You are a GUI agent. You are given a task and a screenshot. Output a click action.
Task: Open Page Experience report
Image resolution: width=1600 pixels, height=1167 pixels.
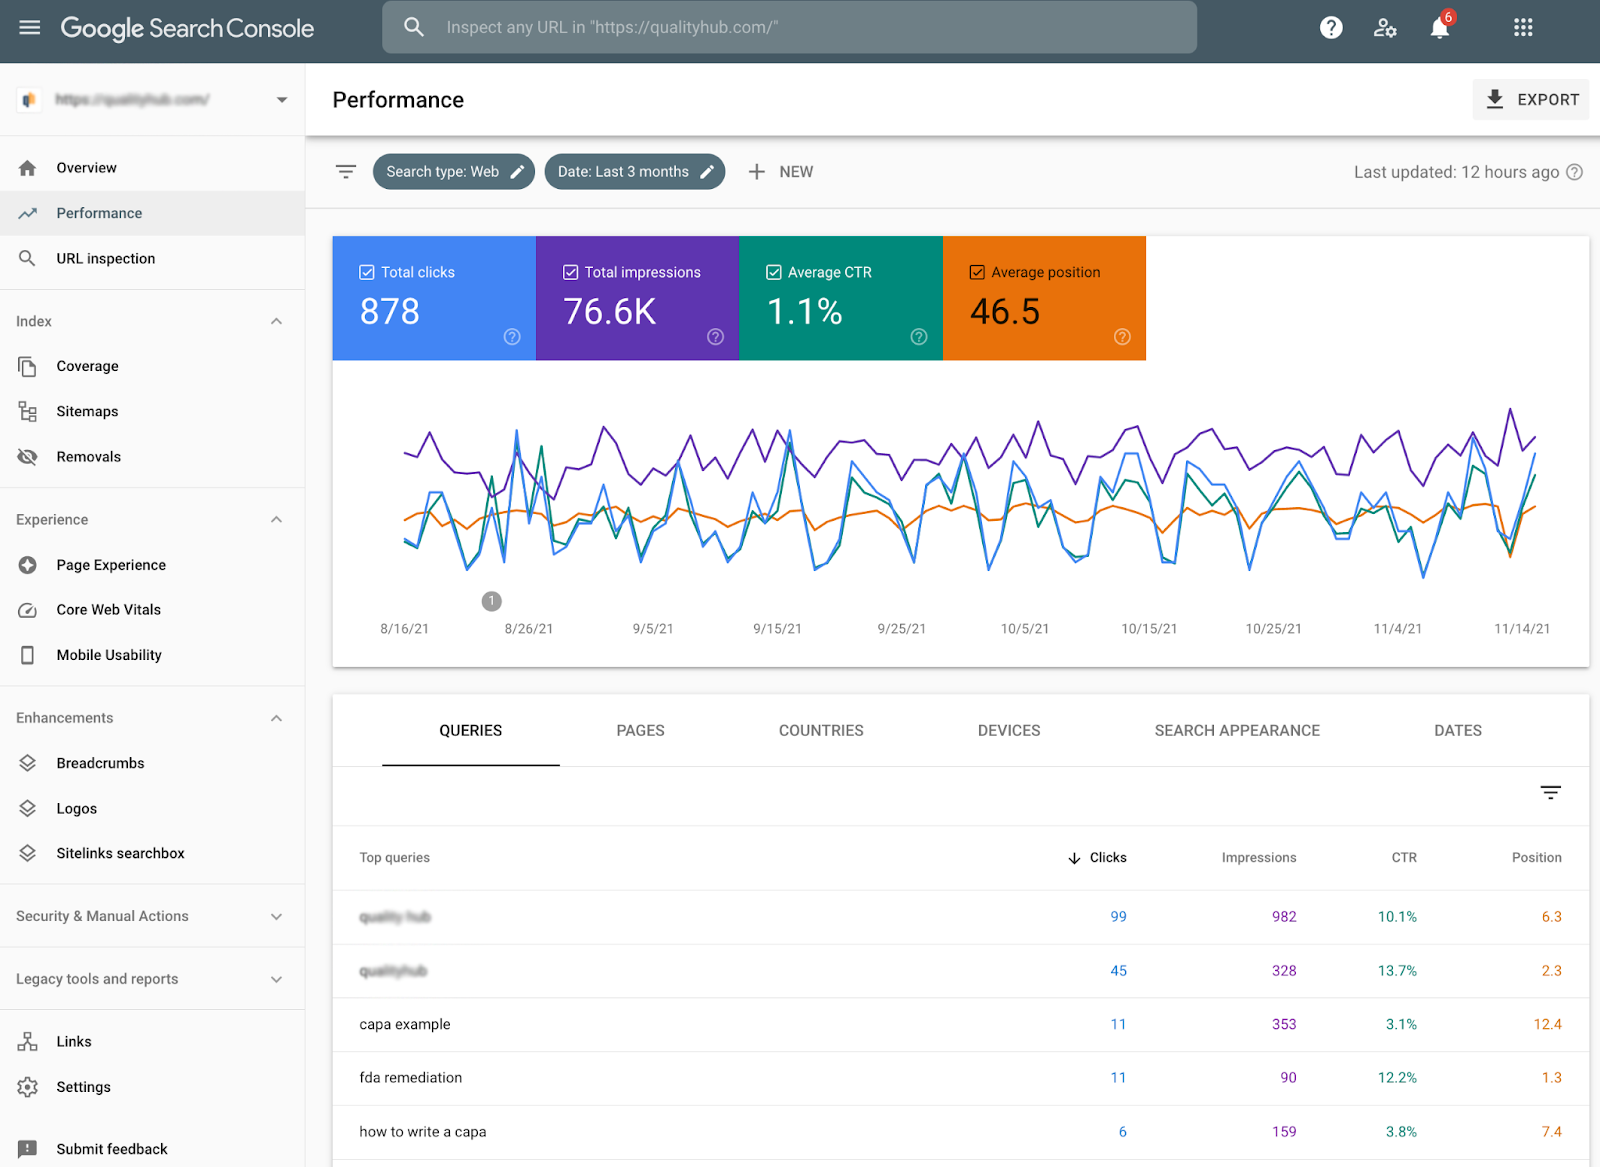pyautogui.click(x=111, y=565)
